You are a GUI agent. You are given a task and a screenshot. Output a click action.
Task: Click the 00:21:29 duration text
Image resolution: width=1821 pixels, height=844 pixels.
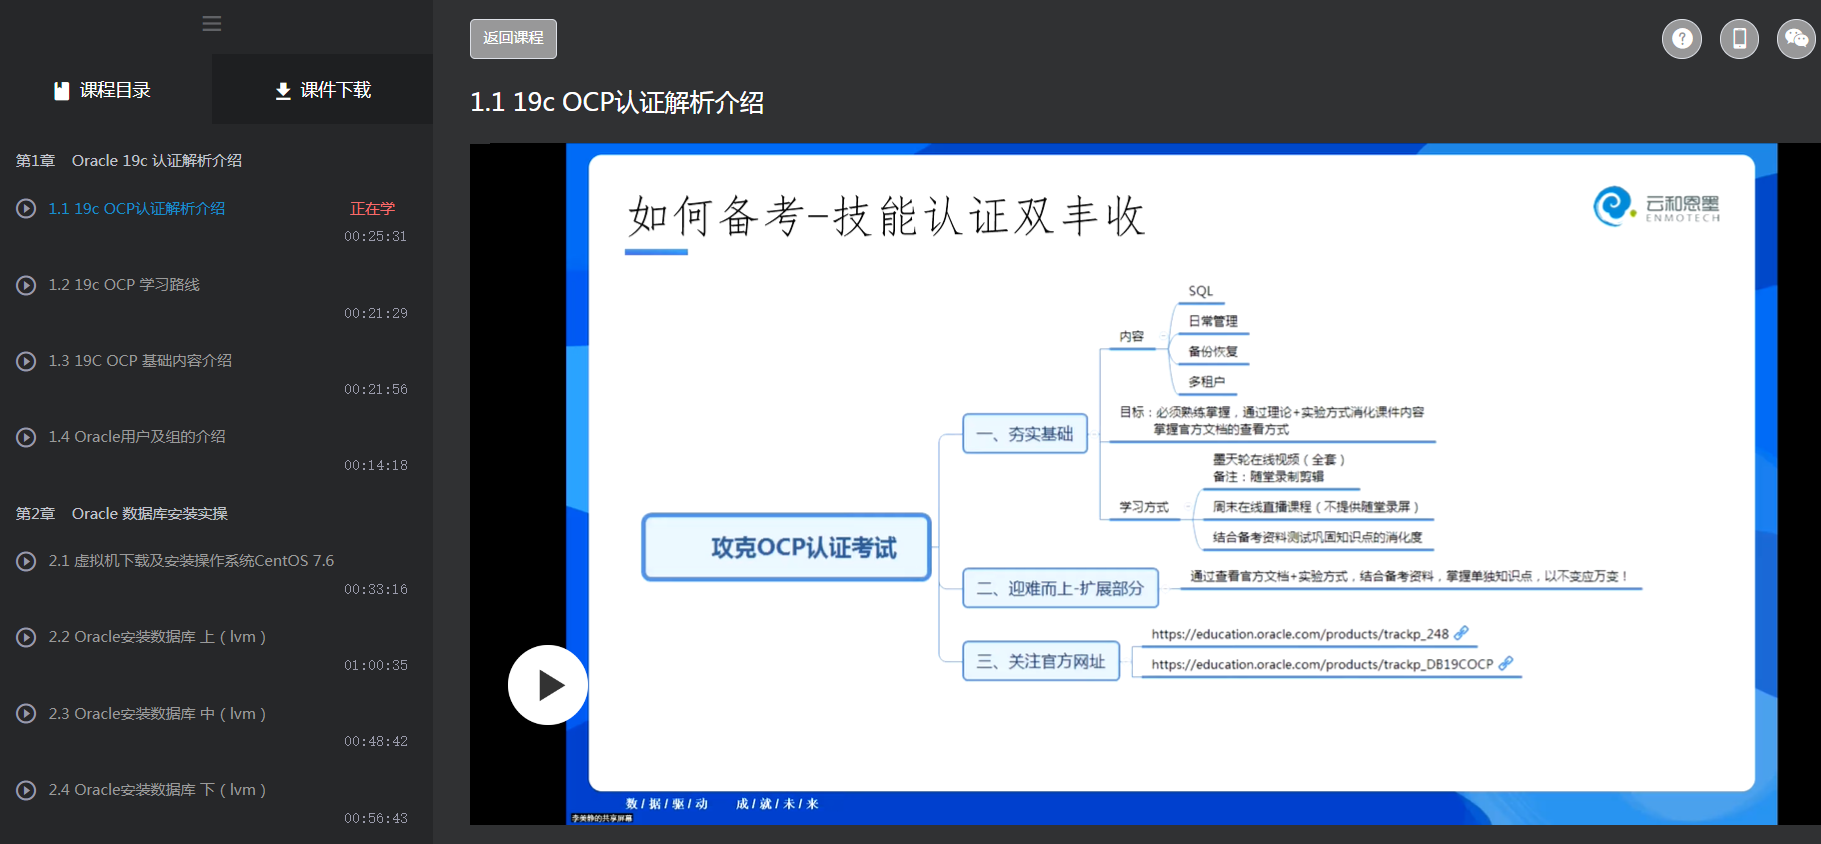pyautogui.click(x=376, y=314)
